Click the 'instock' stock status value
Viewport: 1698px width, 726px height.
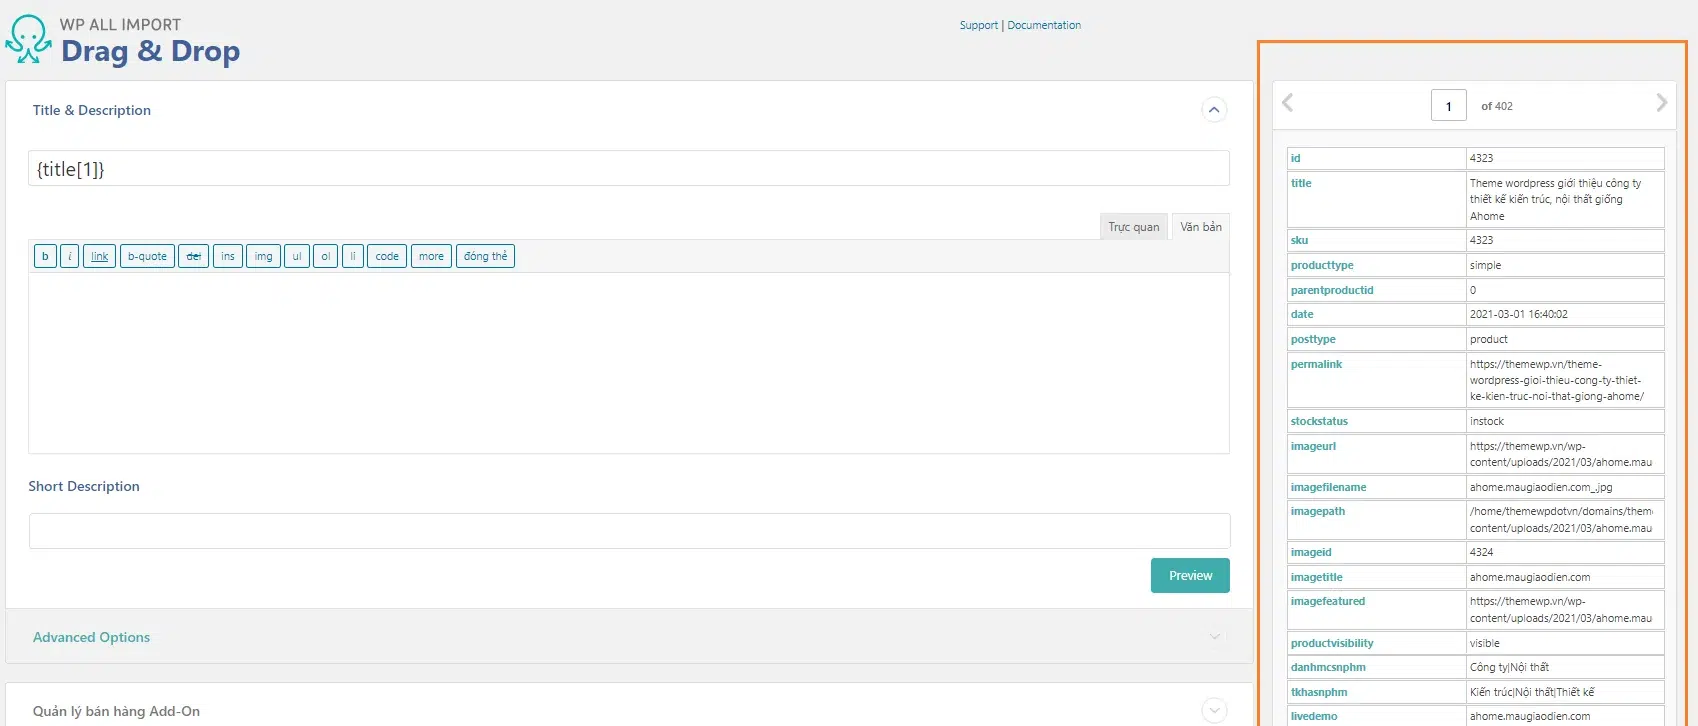point(1487,421)
